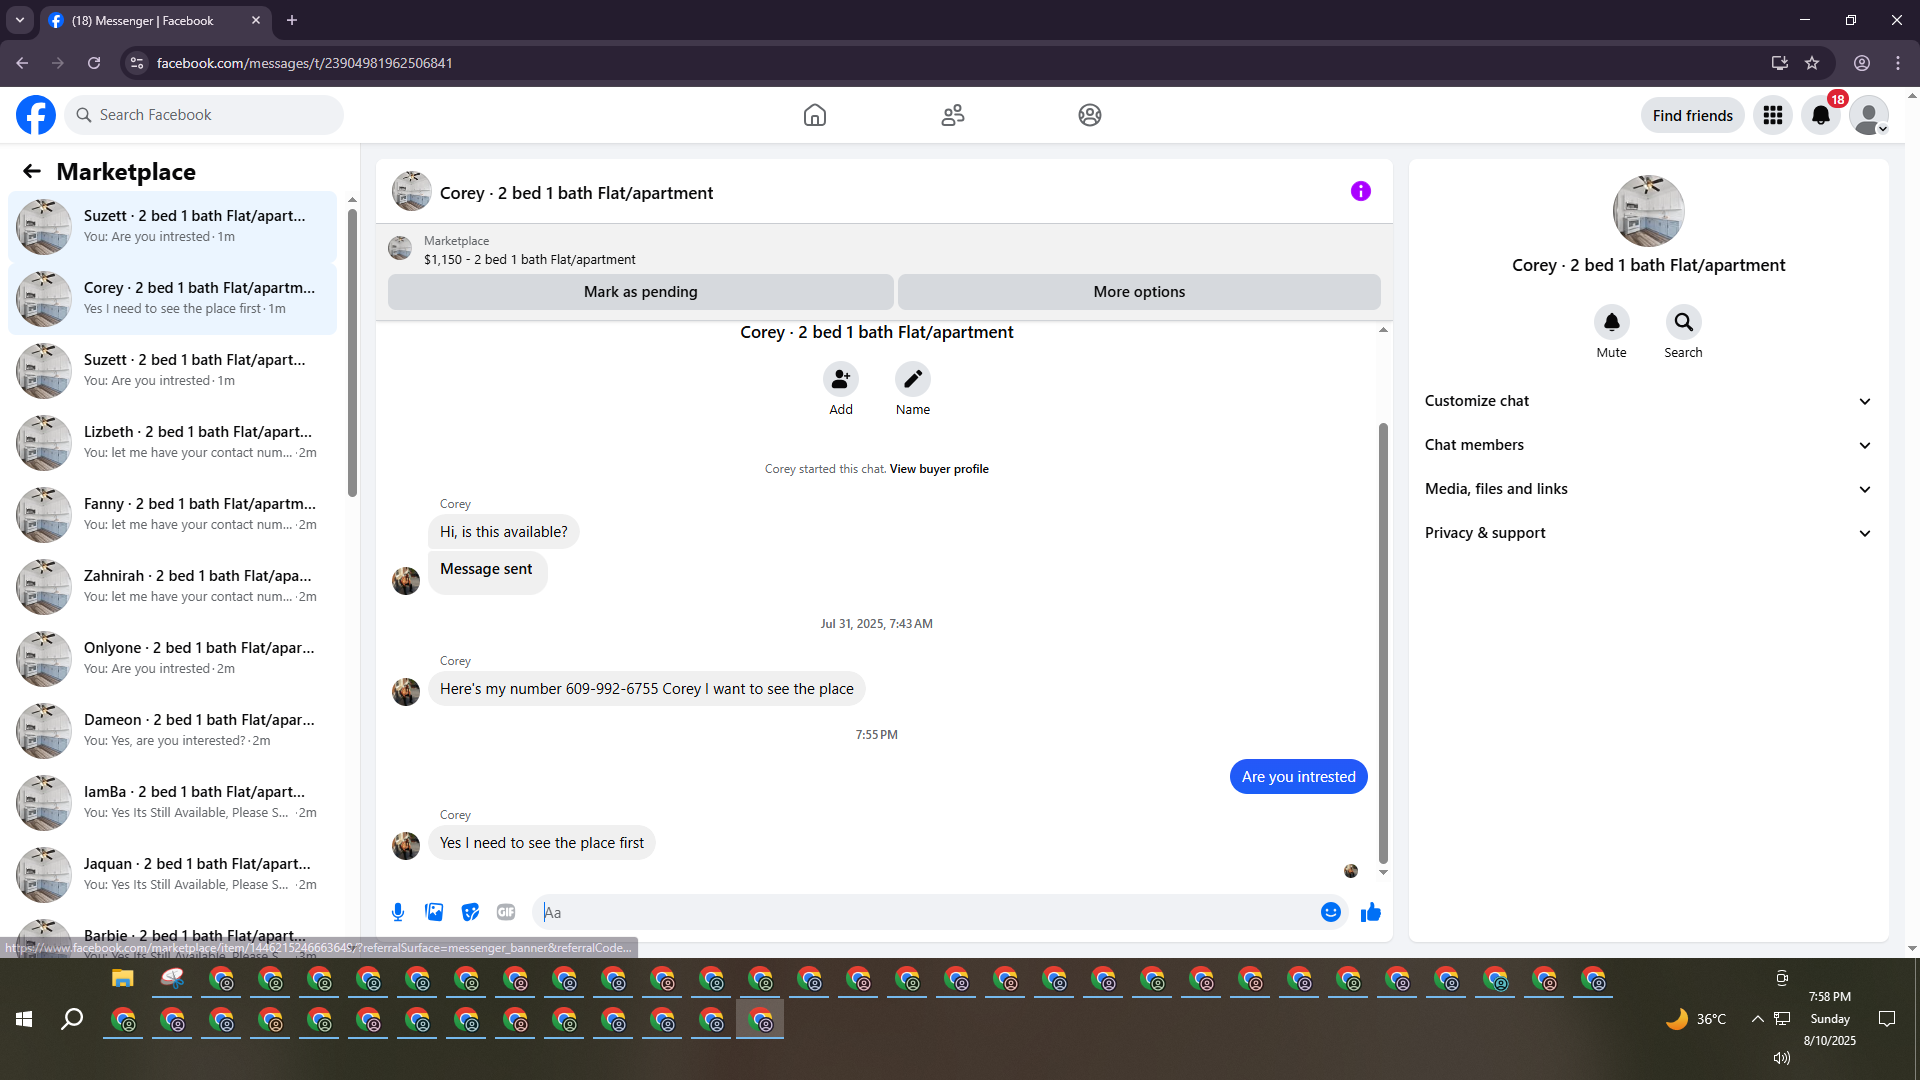Go to the Facebook Home tab
Screen dimensions: 1920x1080
[814, 115]
